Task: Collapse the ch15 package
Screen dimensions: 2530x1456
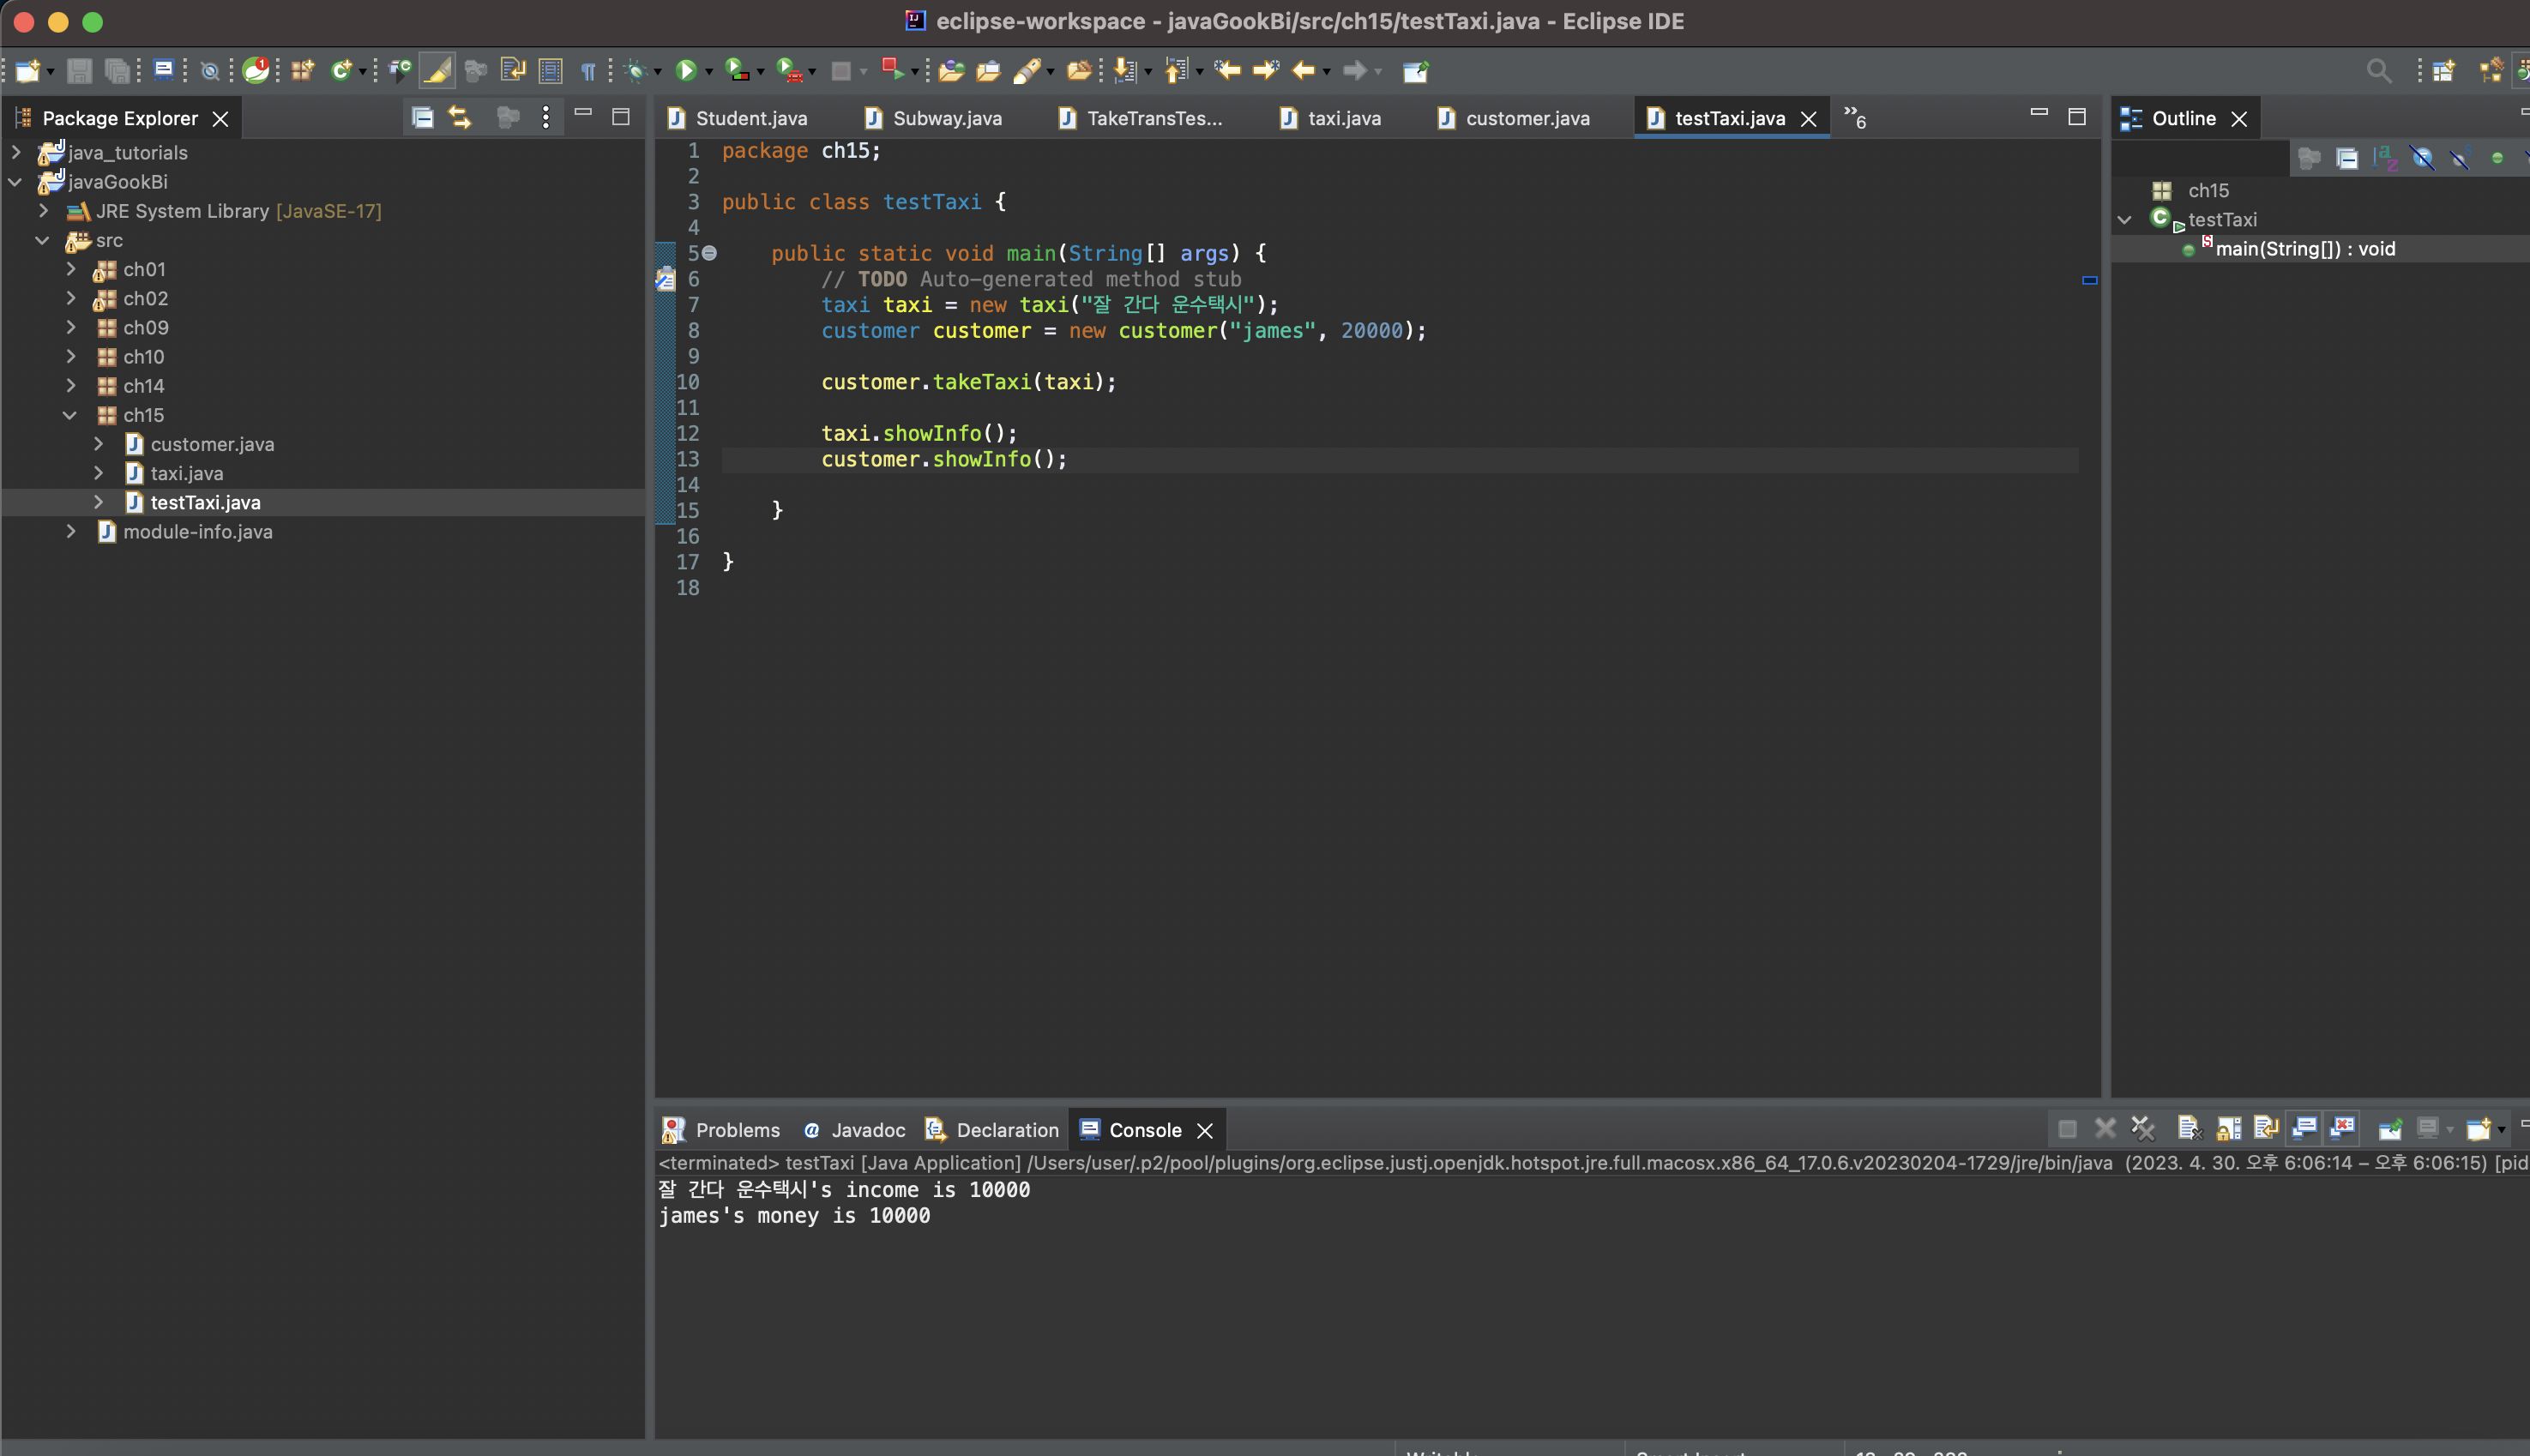Action: (70, 415)
